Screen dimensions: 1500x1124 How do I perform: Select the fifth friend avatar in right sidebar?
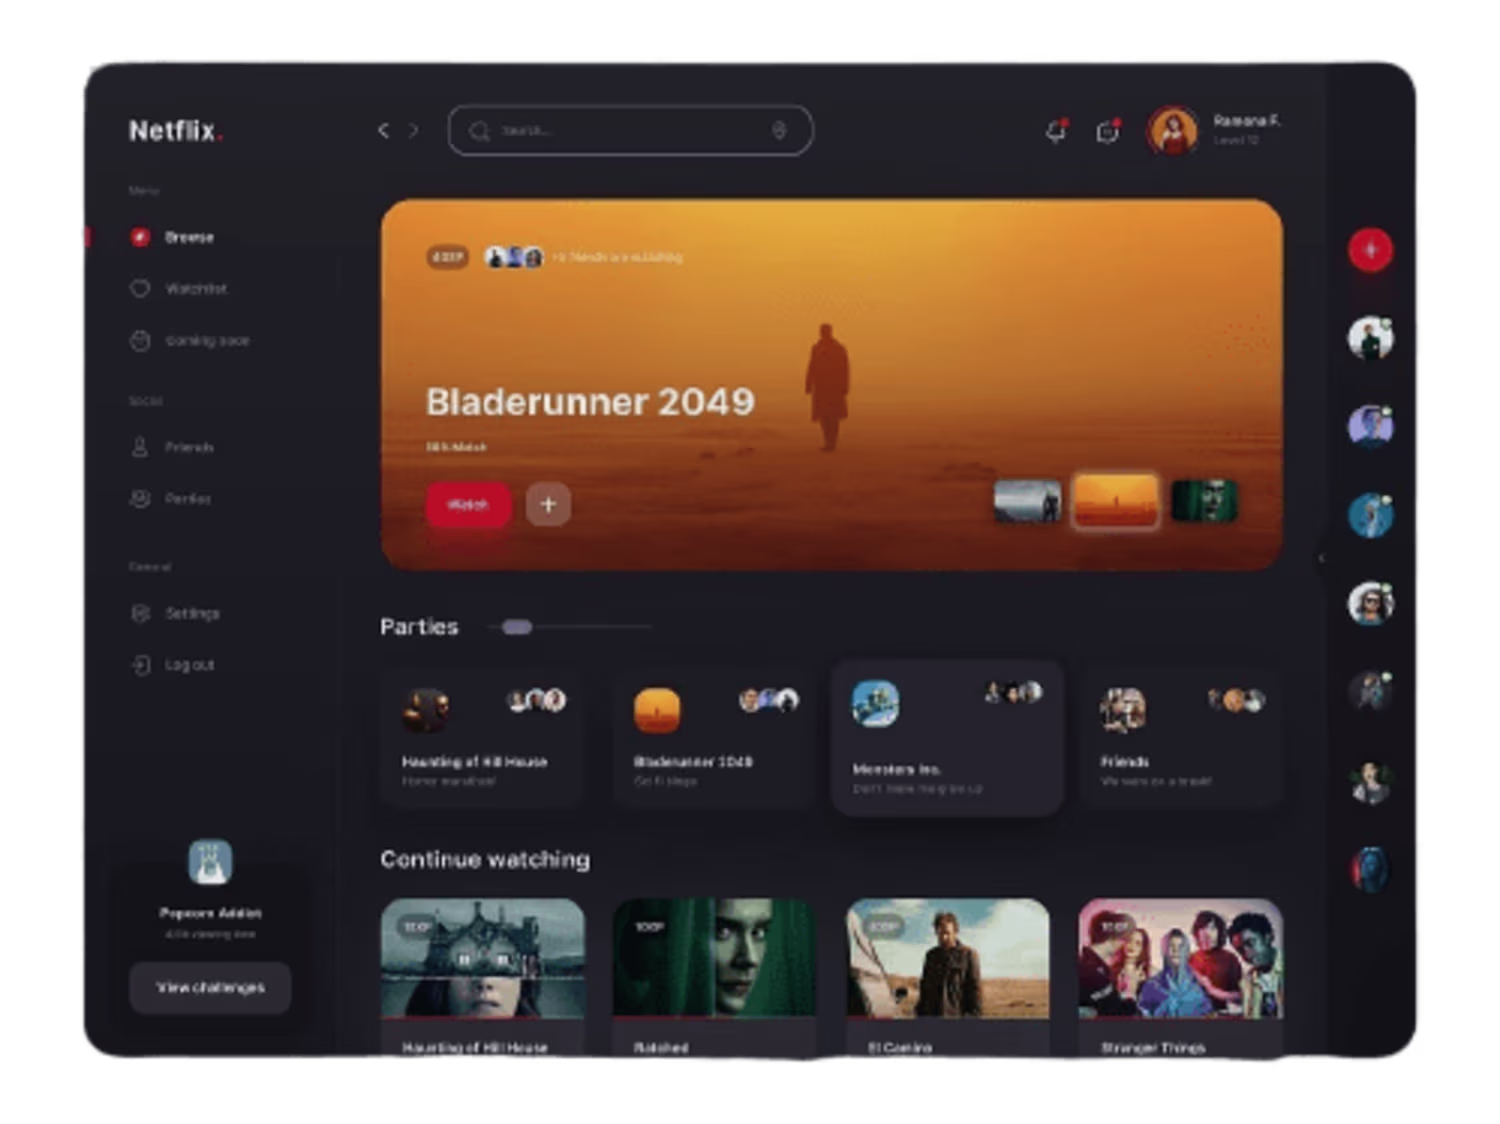pyautogui.click(x=1370, y=691)
